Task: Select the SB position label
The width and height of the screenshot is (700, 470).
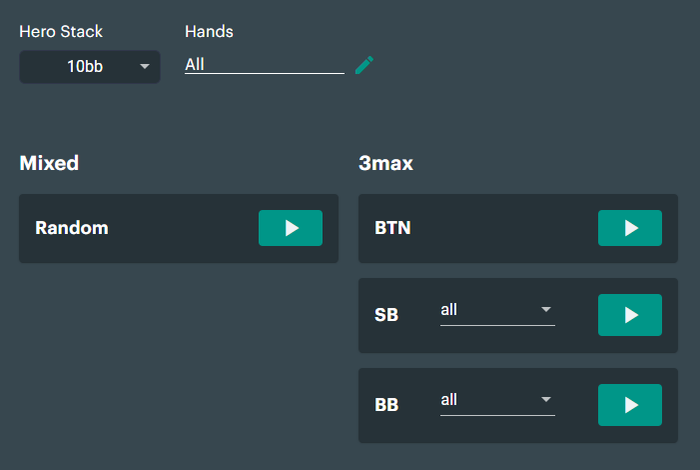Action: 386,315
